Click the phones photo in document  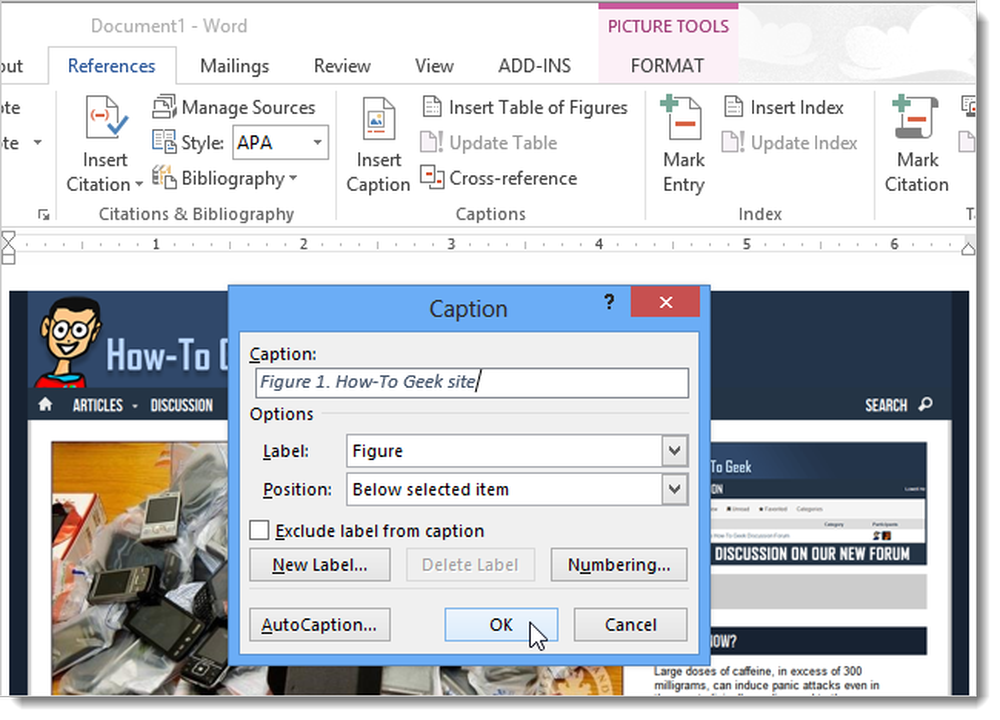tap(140, 567)
